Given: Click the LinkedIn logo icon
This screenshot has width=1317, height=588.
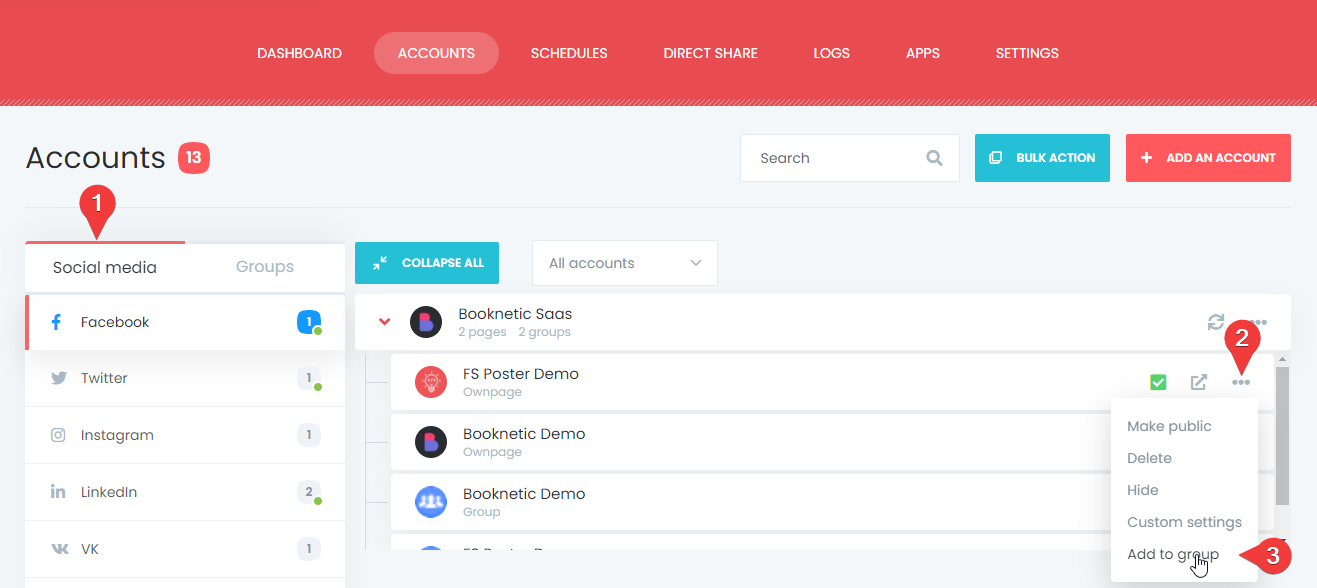Looking at the screenshot, I should click(59, 492).
